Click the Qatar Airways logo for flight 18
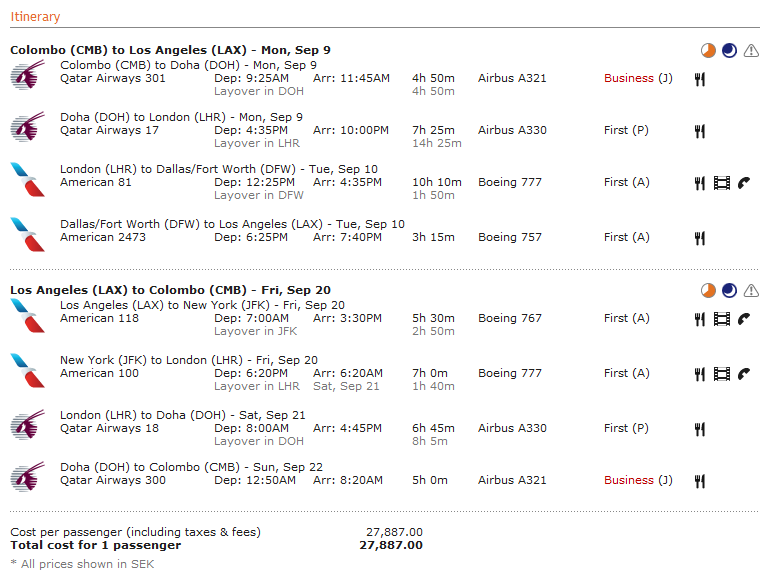770x572 pixels. (x=27, y=426)
